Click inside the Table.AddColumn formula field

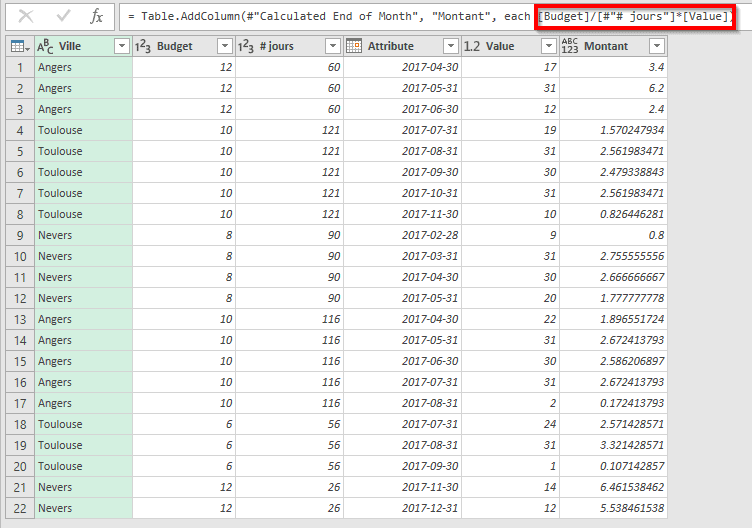click(330, 16)
